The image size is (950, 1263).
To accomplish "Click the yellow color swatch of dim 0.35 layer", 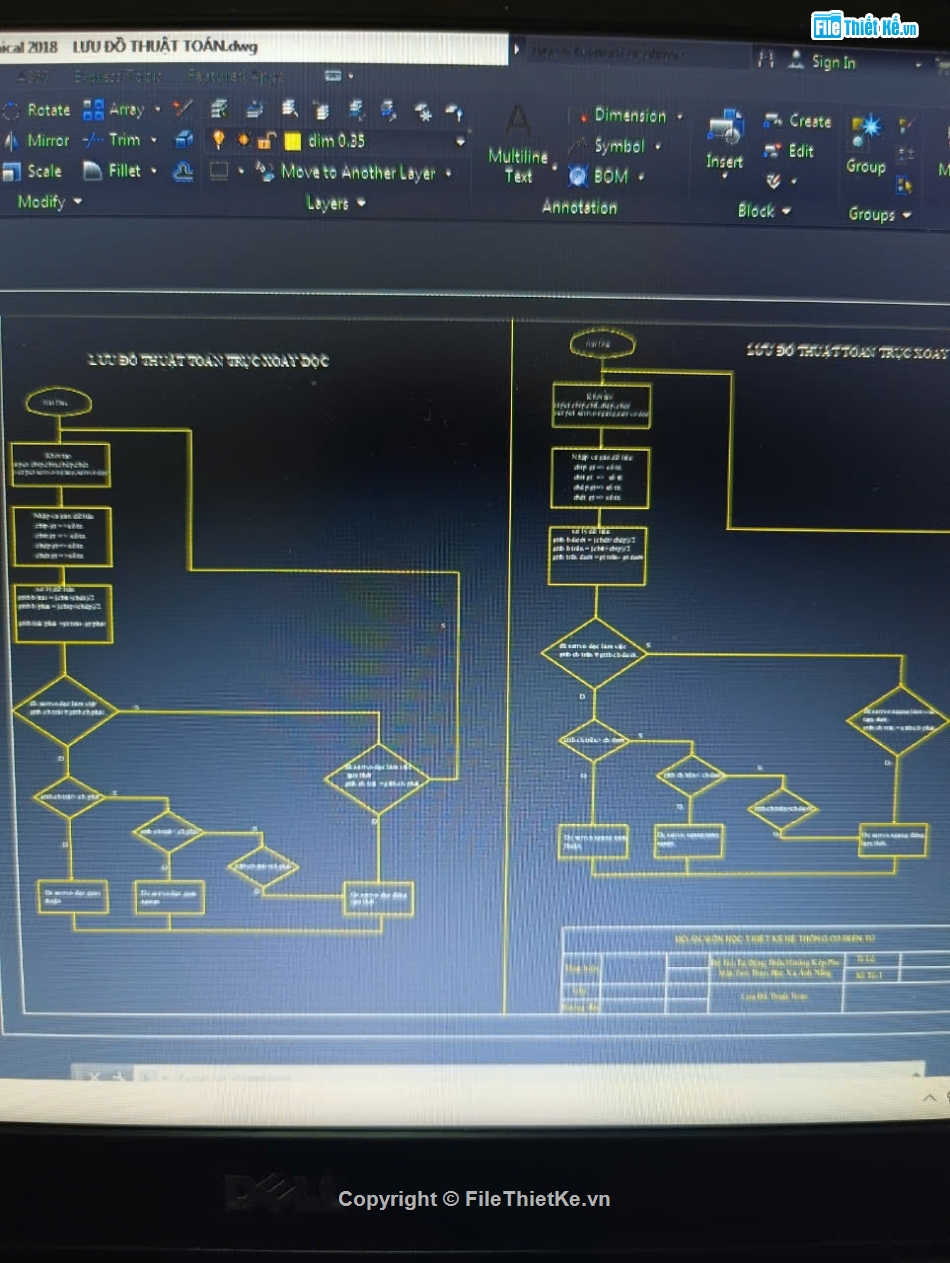I will point(292,141).
